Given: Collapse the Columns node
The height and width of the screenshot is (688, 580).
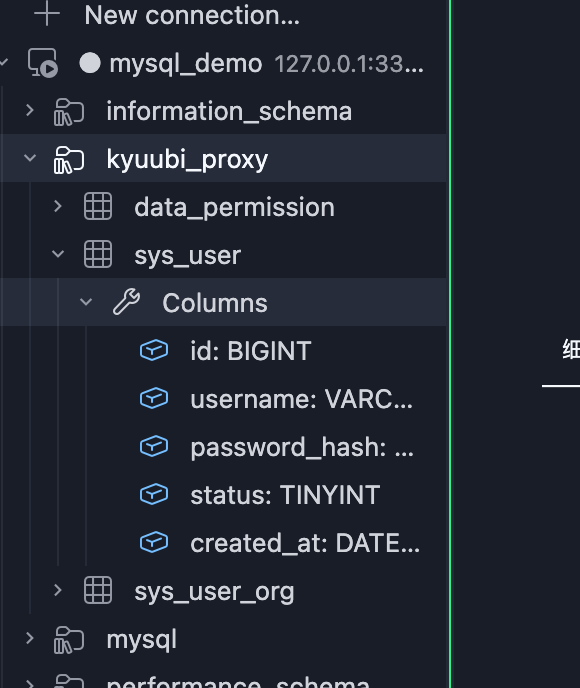Looking at the screenshot, I should [86, 301].
